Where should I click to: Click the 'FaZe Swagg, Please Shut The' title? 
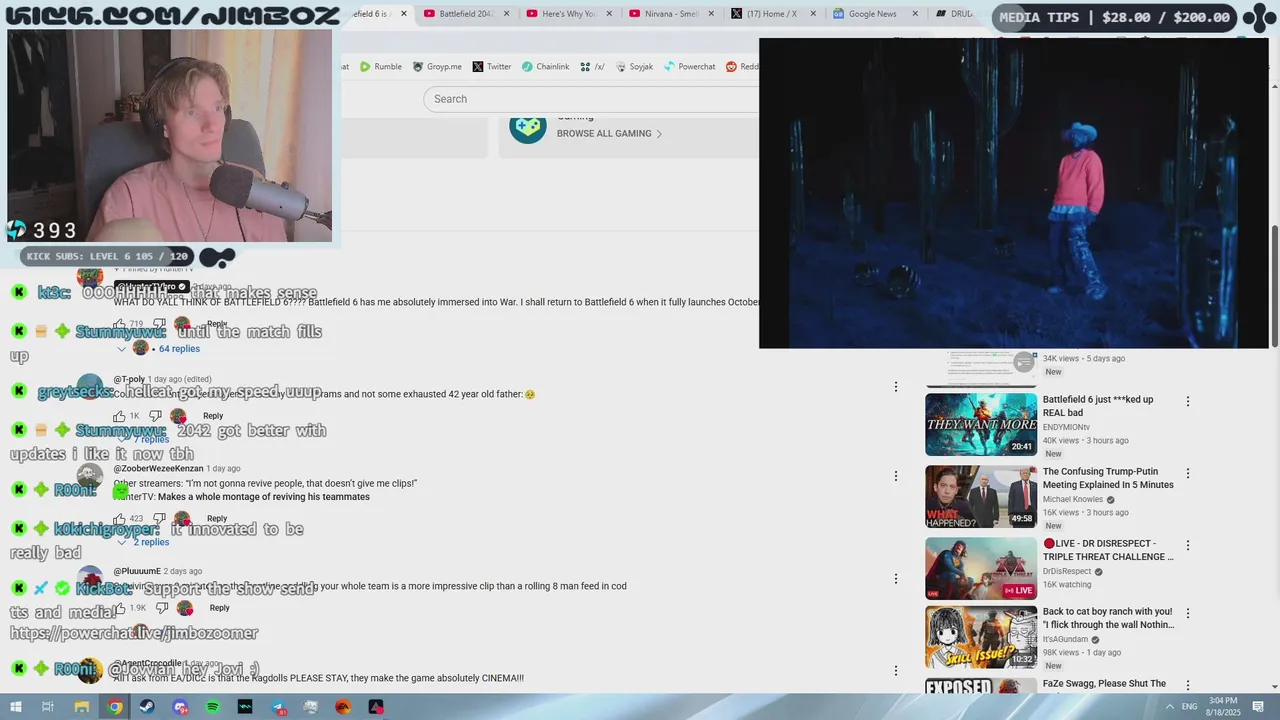click(1104, 684)
